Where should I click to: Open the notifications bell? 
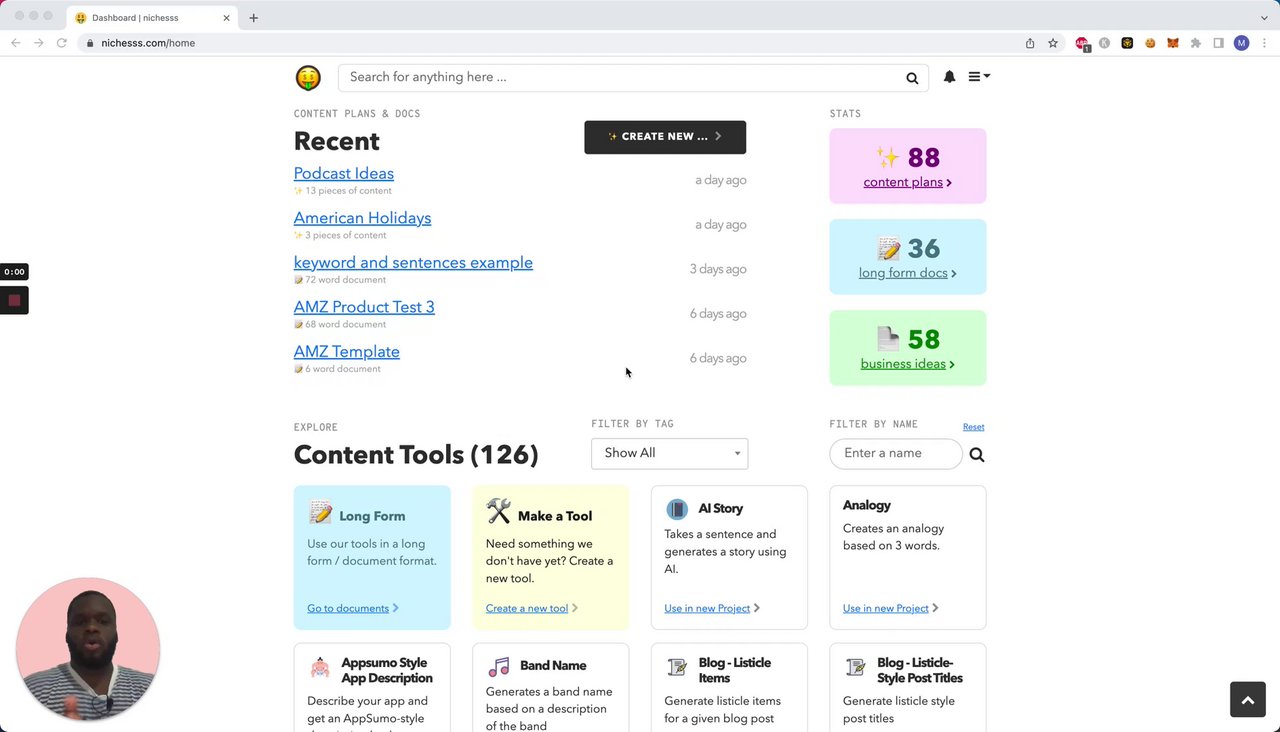click(949, 77)
